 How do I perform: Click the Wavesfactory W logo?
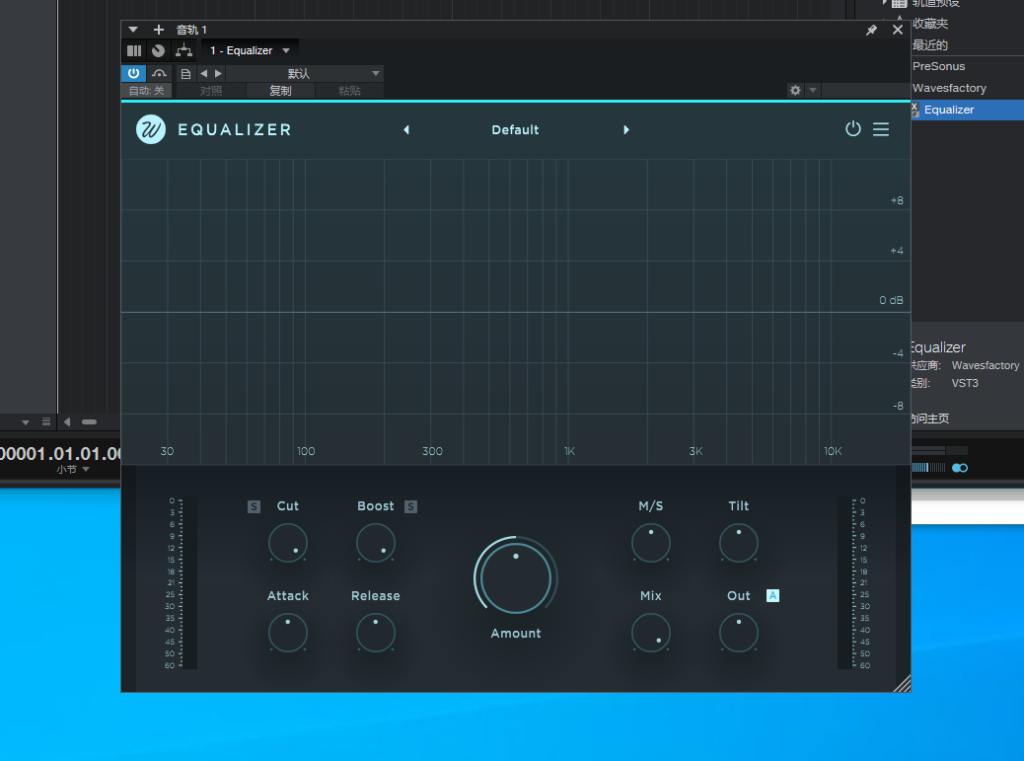[150, 129]
